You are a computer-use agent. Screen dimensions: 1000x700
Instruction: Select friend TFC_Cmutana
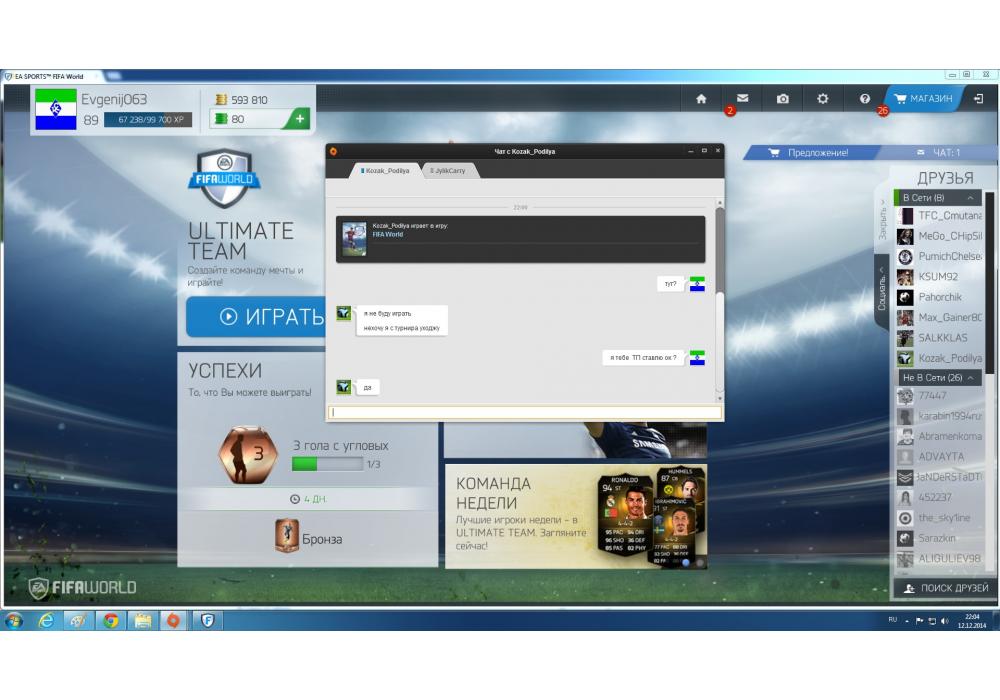pyautogui.click(x=939, y=216)
